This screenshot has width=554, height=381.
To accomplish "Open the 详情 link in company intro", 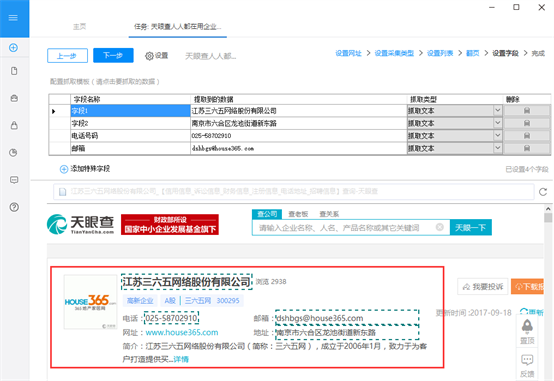I will click(x=181, y=359).
